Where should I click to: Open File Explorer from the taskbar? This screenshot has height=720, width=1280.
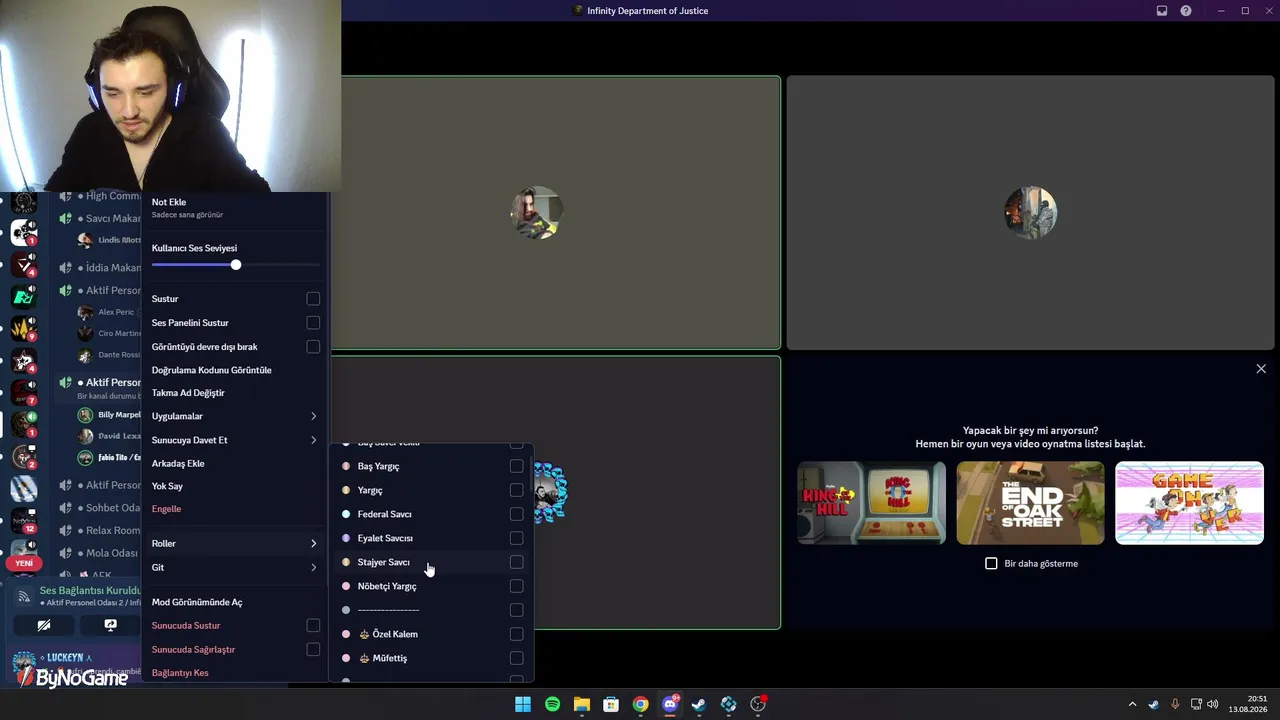click(x=581, y=704)
